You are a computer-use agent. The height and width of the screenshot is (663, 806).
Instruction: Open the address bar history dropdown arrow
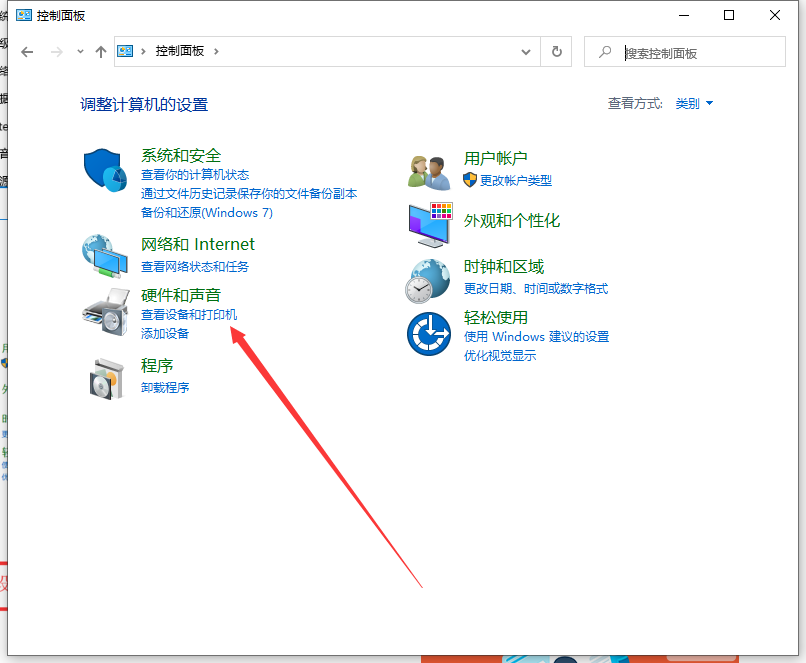(x=526, y=51)
